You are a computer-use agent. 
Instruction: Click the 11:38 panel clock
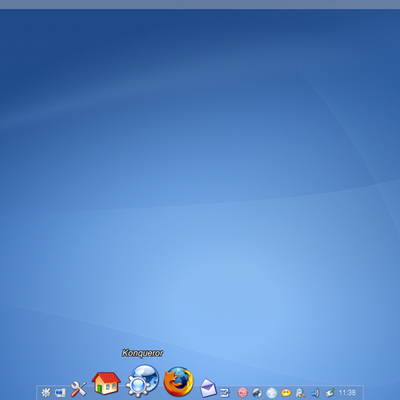click(x=347, y=393)
